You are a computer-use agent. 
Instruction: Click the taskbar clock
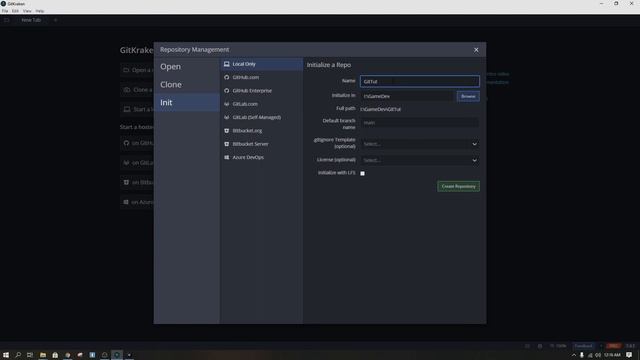coord(612,355)
